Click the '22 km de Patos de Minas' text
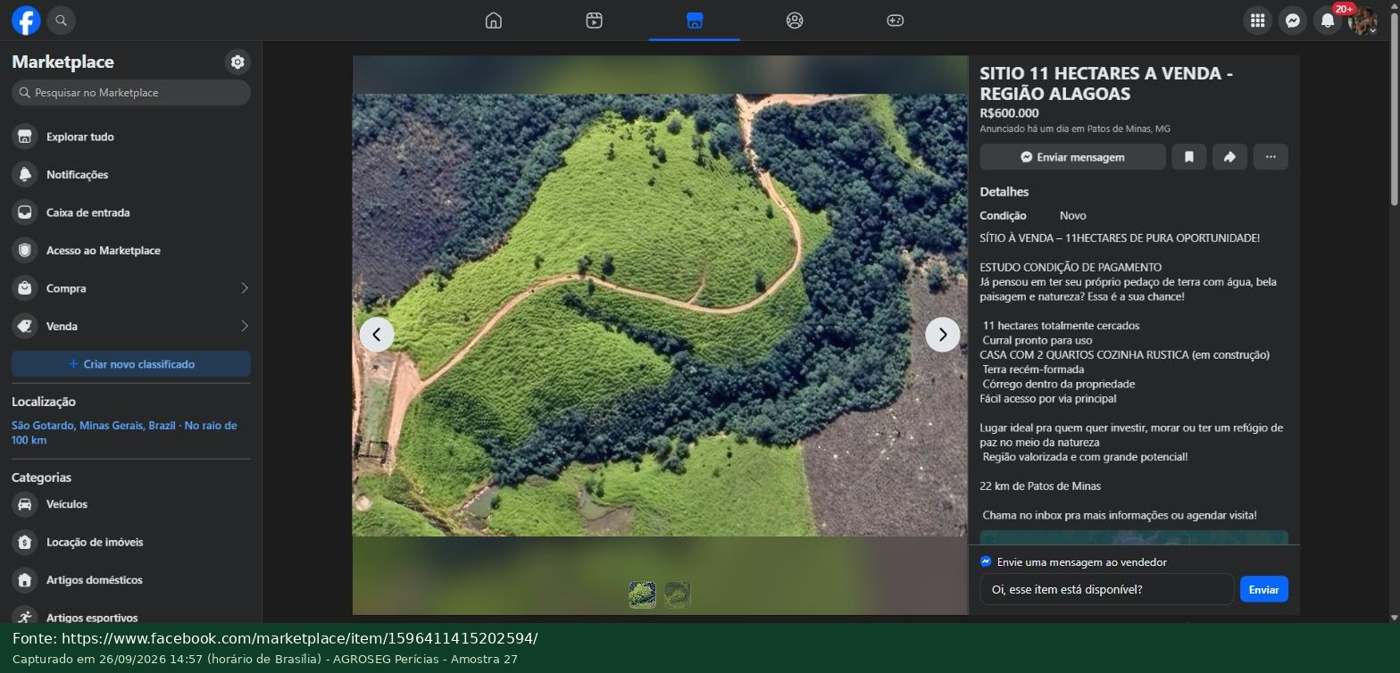1400x673 pixels. (x=1040, y=486)
